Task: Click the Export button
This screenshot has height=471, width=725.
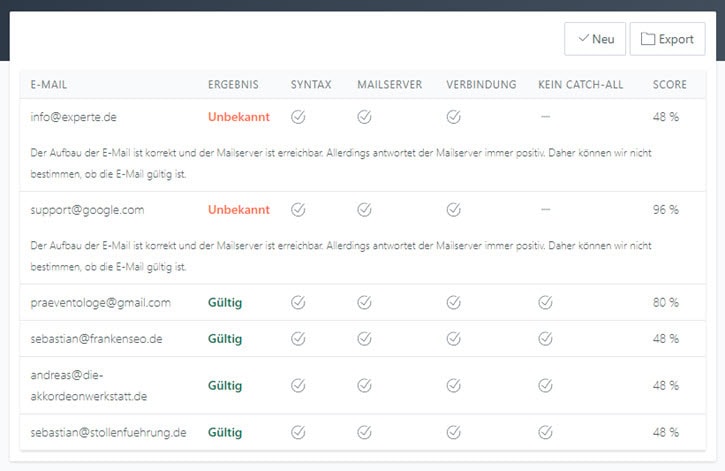Action: pyautogui.click(x=667, y=39)
